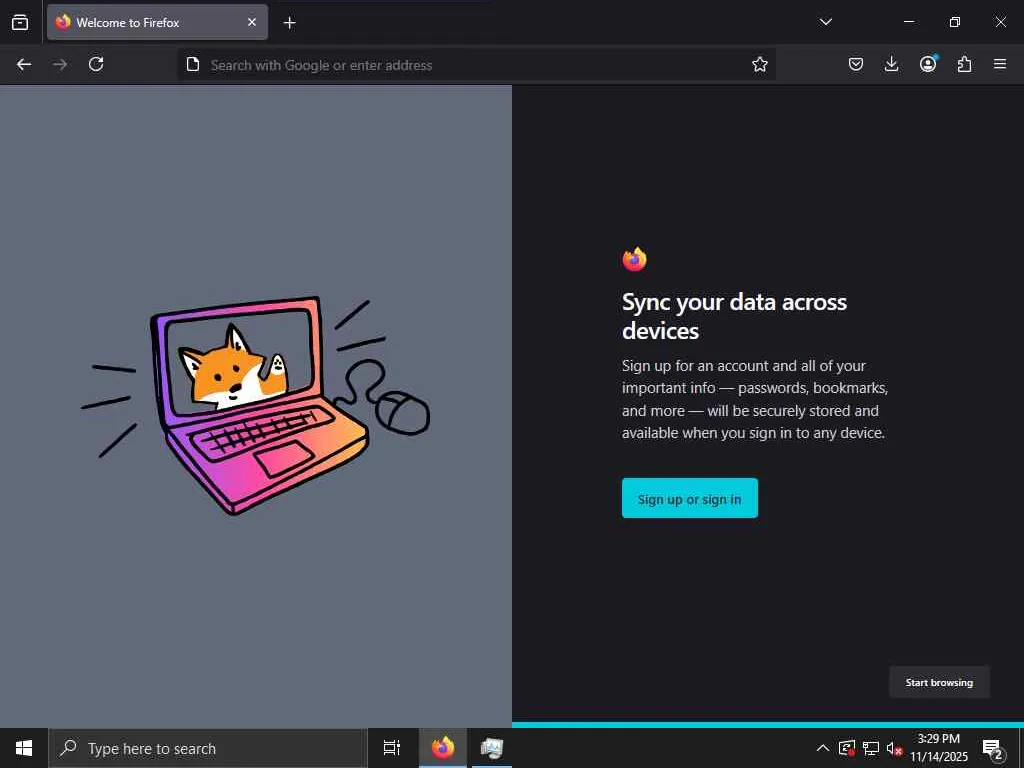This screenshot has width=1024, height=768.
Task: Minimize the Firefox window
Action: point(908,22)
